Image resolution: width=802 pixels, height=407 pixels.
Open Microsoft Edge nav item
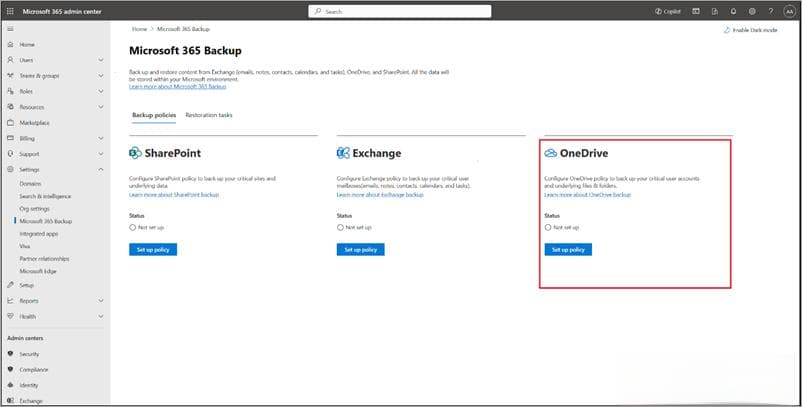(x=38, y=271)
